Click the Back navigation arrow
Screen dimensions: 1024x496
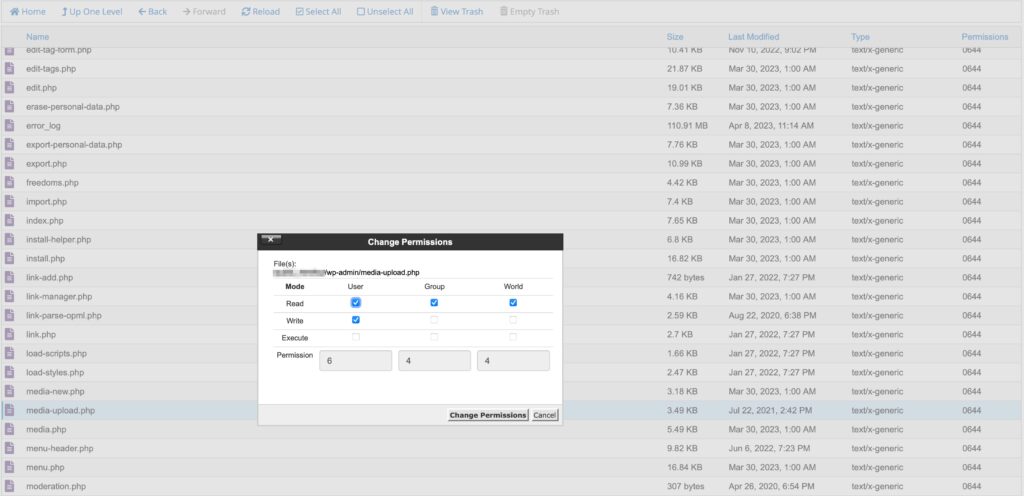pyautogui.click(x=153, y=12)
